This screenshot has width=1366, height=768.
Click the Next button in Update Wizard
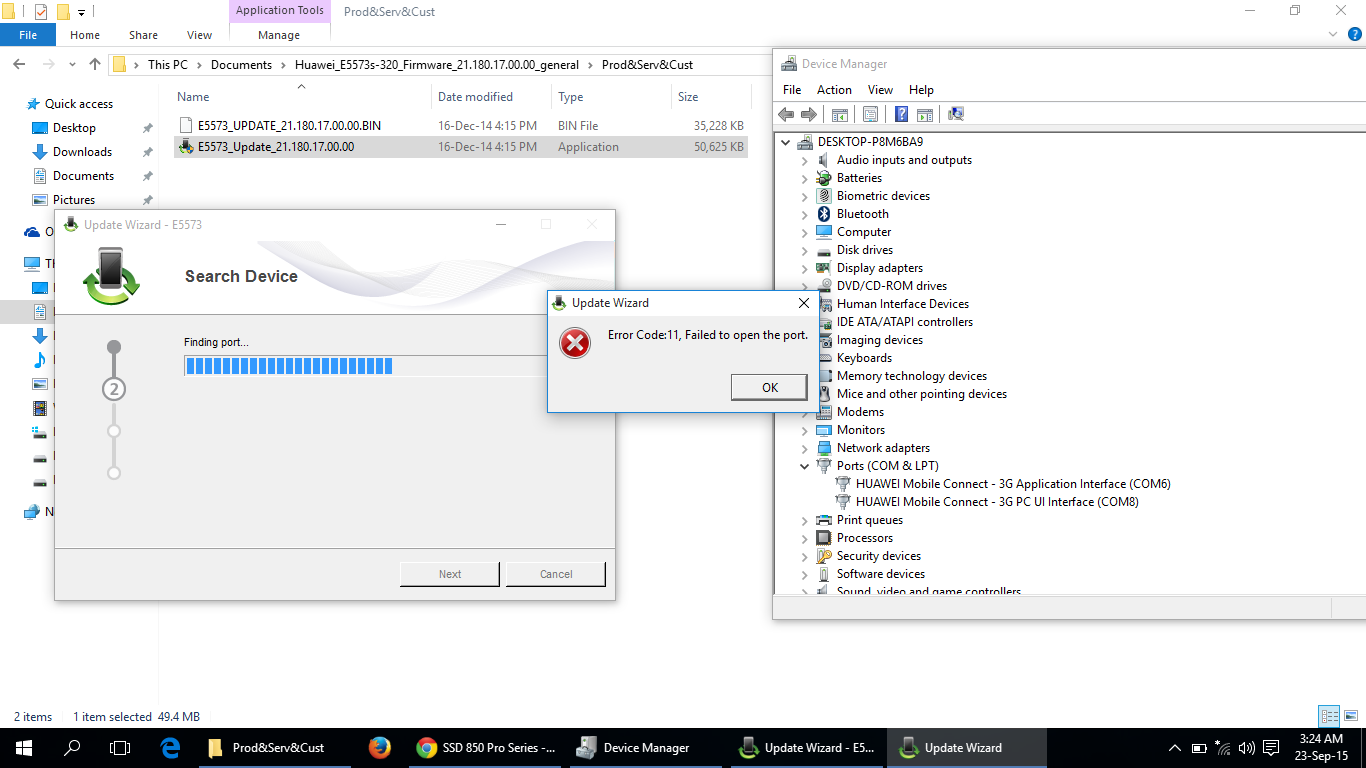[450, 574]
